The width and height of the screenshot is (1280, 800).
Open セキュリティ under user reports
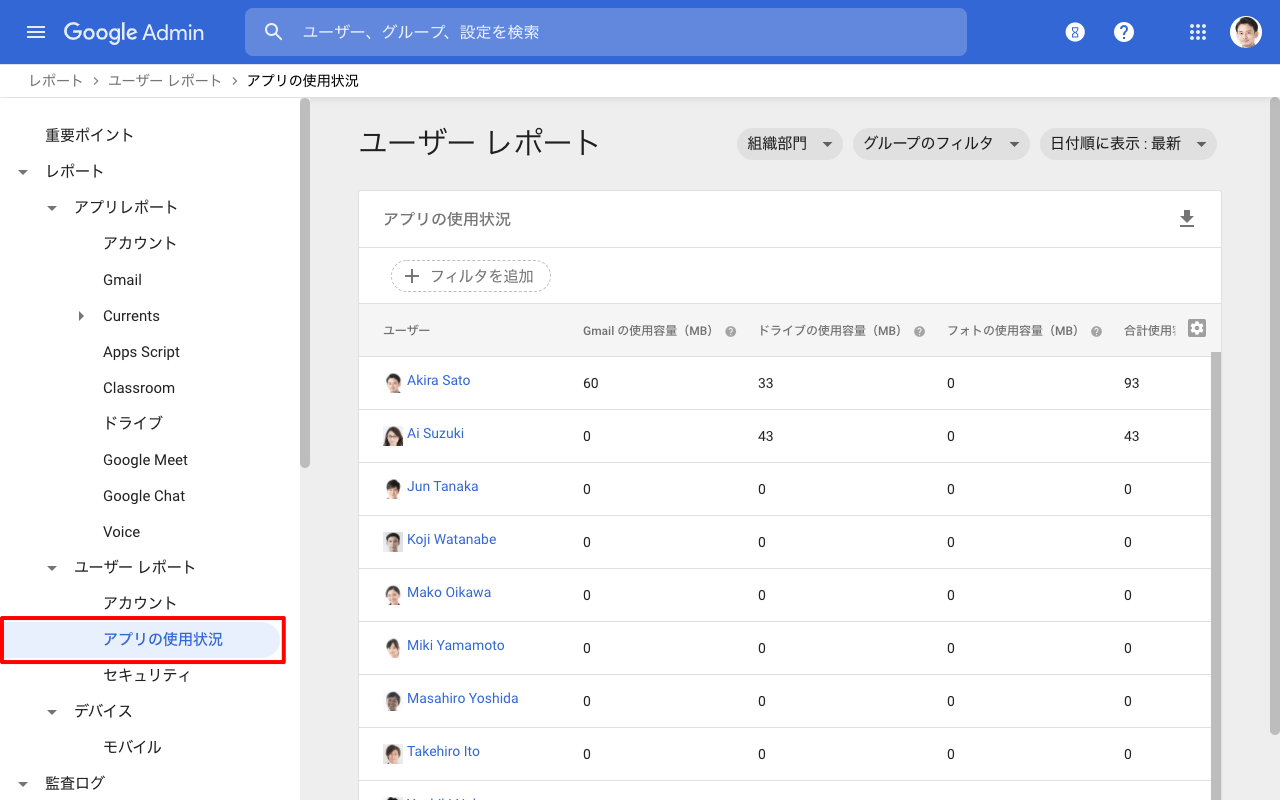(146, 675)
